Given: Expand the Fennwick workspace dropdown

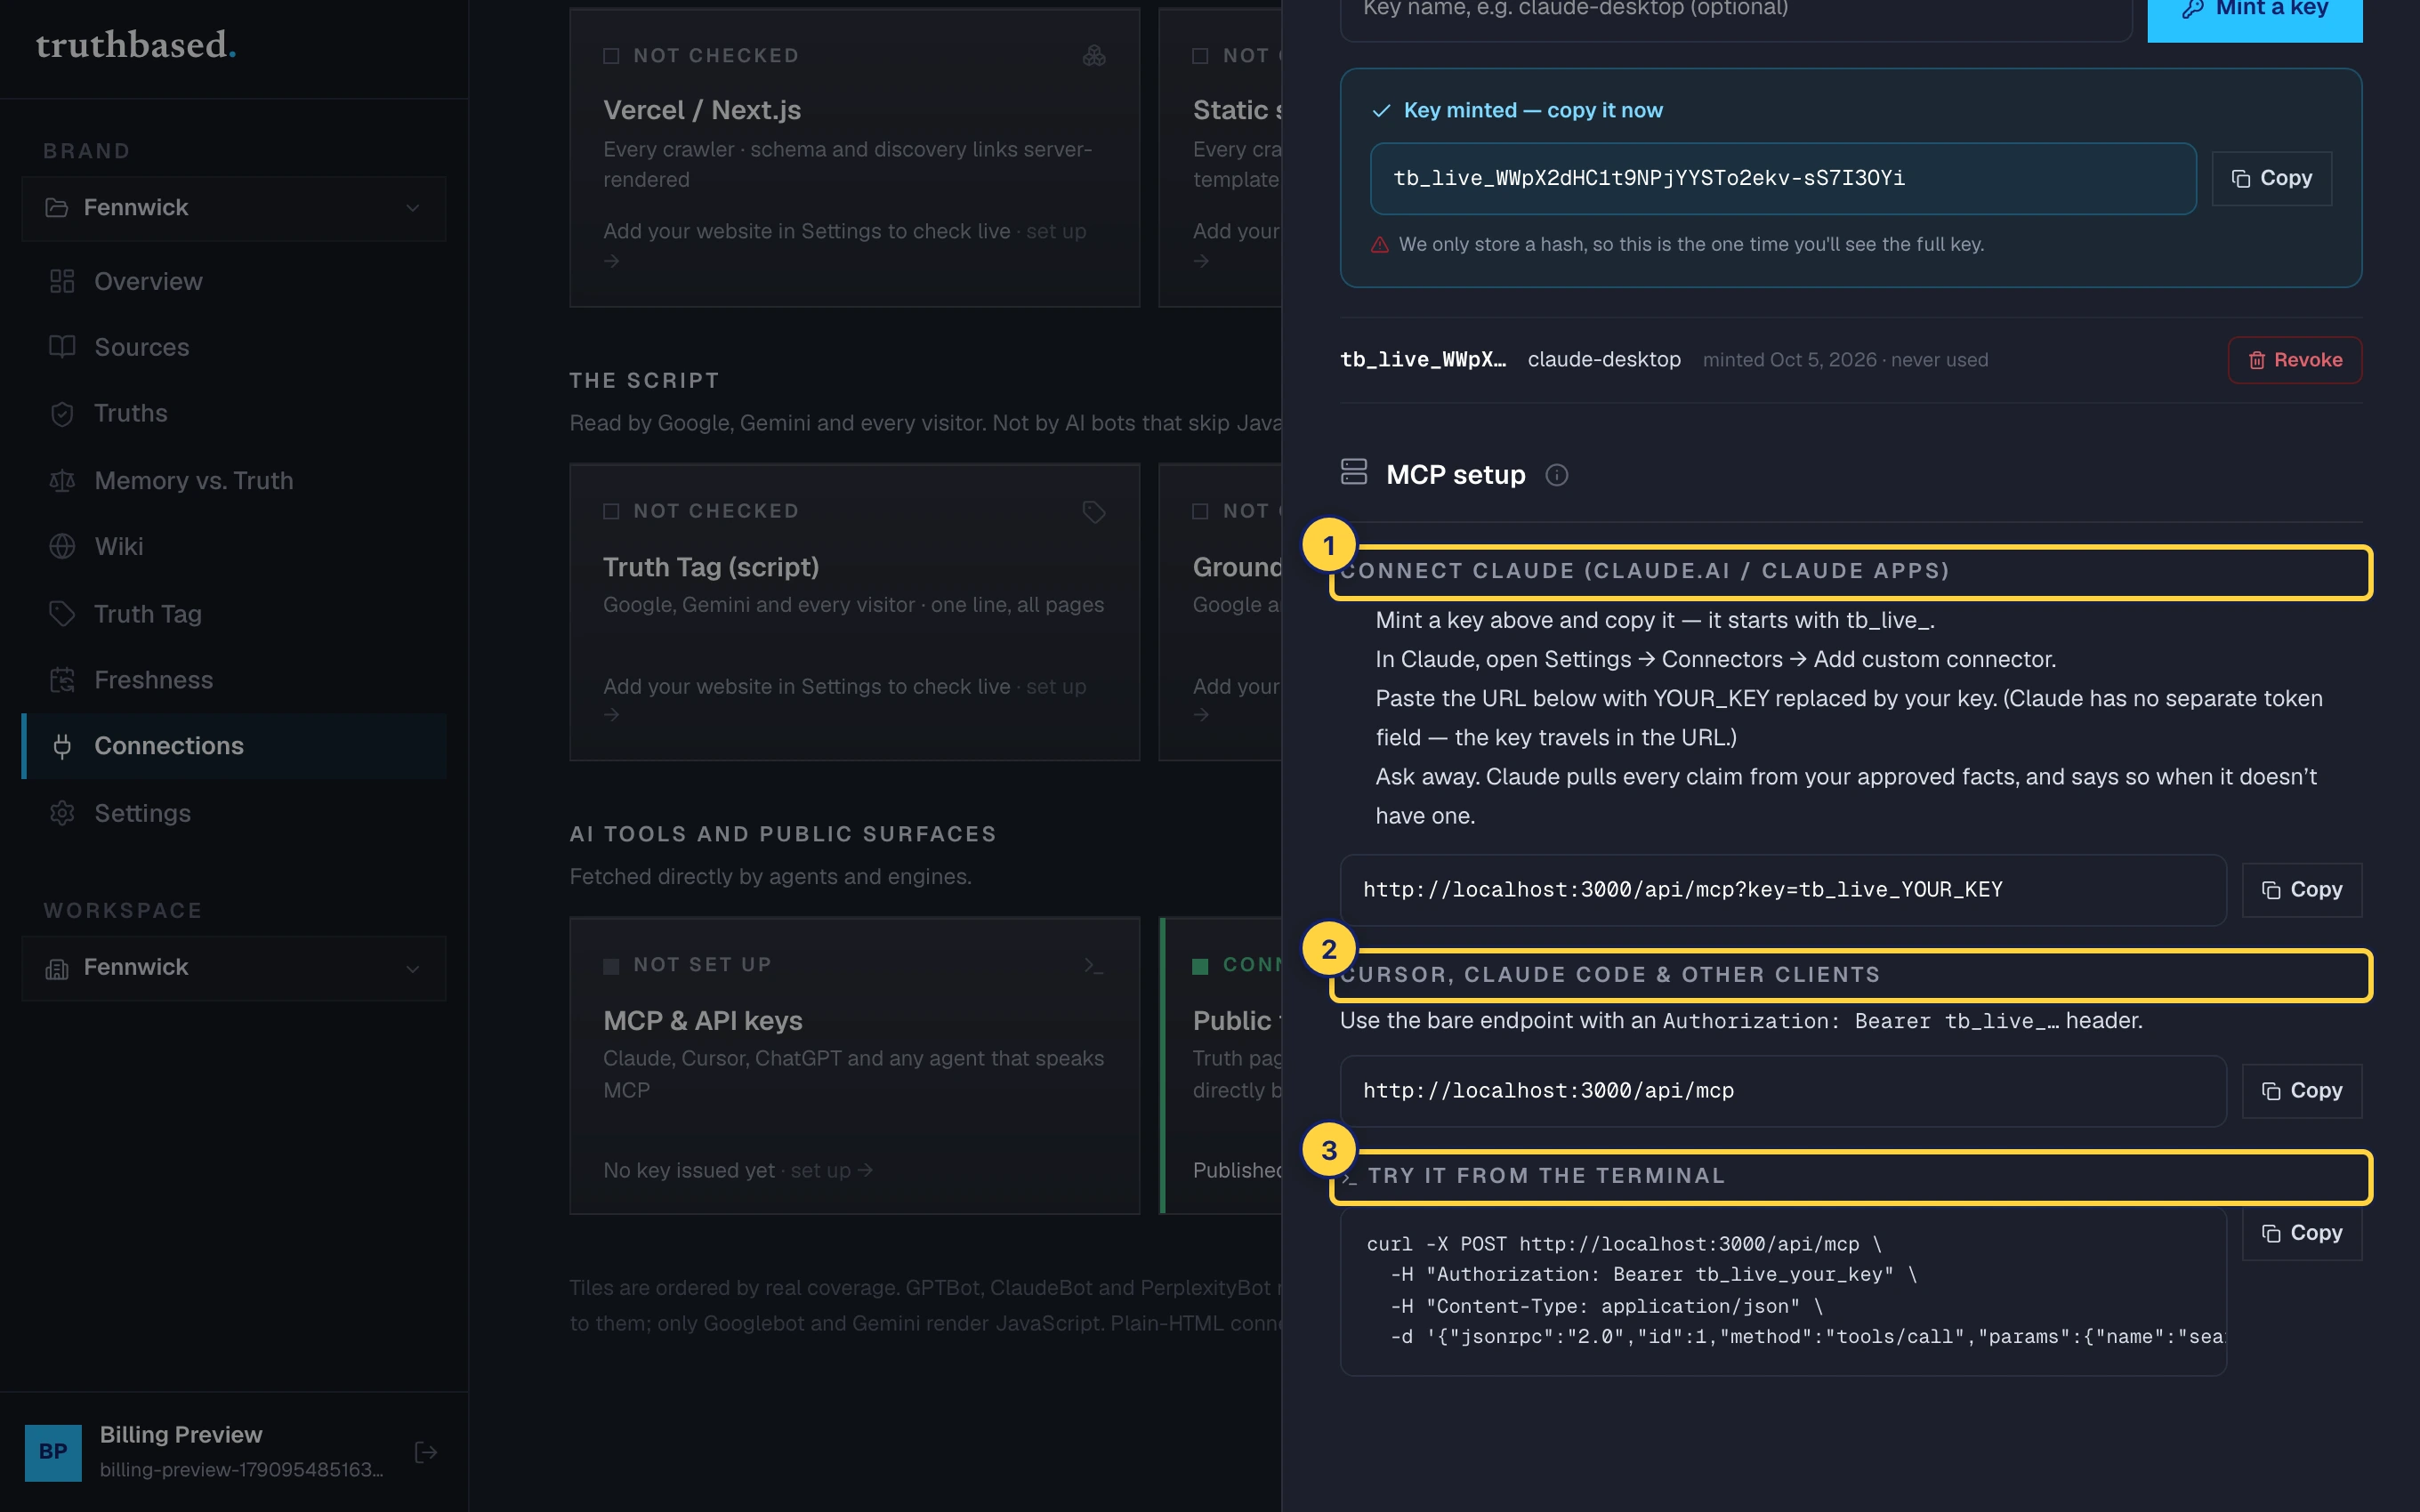Looking at the screenshot, I should [x=233, y=968].
